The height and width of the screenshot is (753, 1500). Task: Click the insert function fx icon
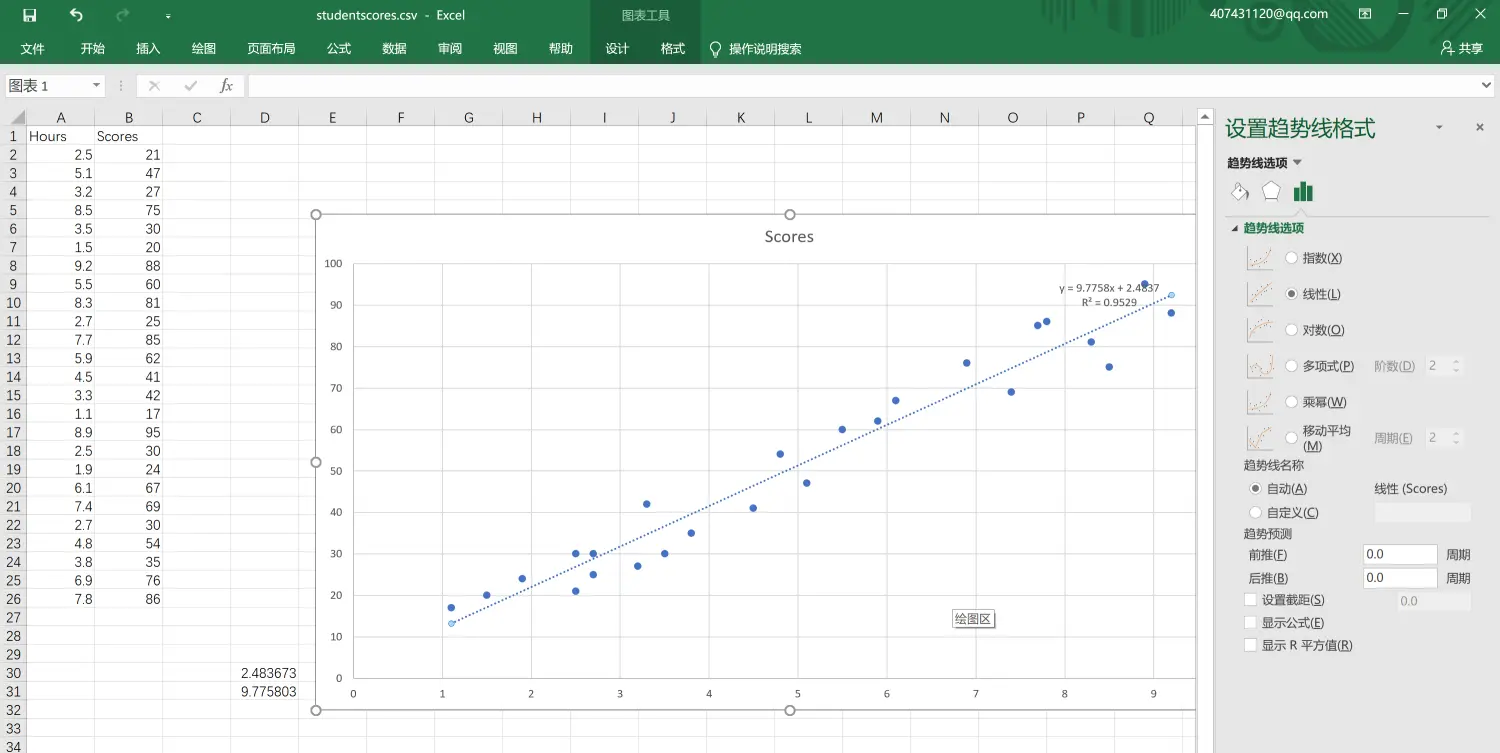click(226, 86)
